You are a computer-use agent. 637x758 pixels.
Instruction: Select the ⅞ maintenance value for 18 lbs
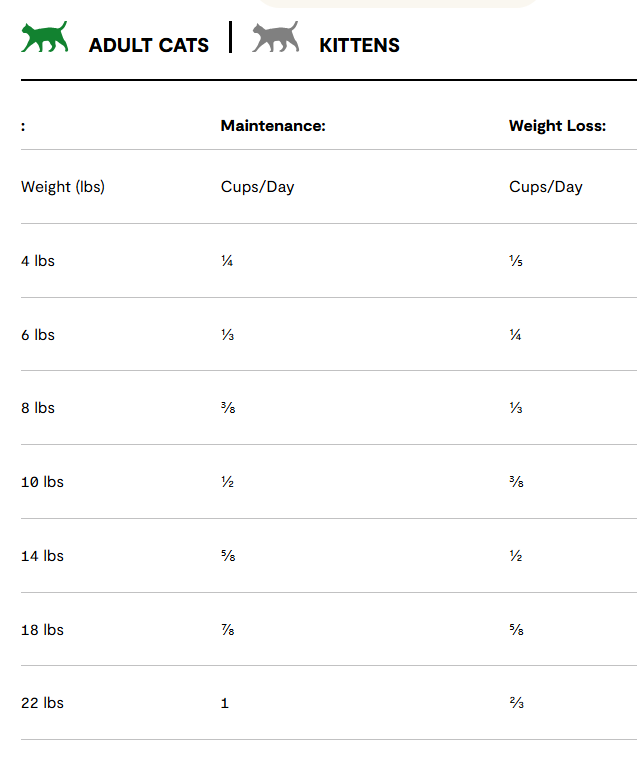coord(227,630)
